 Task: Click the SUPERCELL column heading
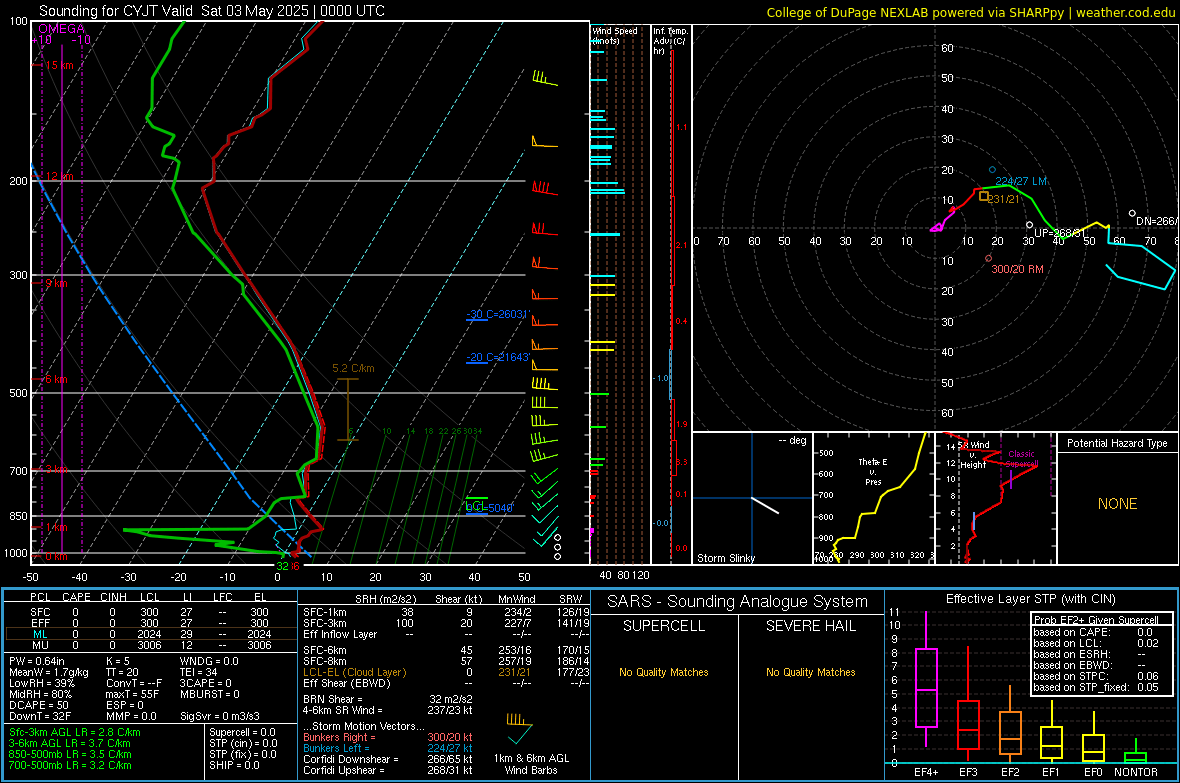[664, 626]
